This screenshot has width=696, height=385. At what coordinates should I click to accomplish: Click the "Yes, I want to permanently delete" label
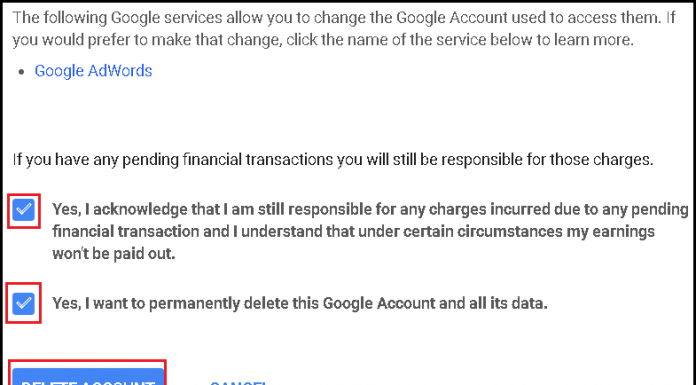300,303
